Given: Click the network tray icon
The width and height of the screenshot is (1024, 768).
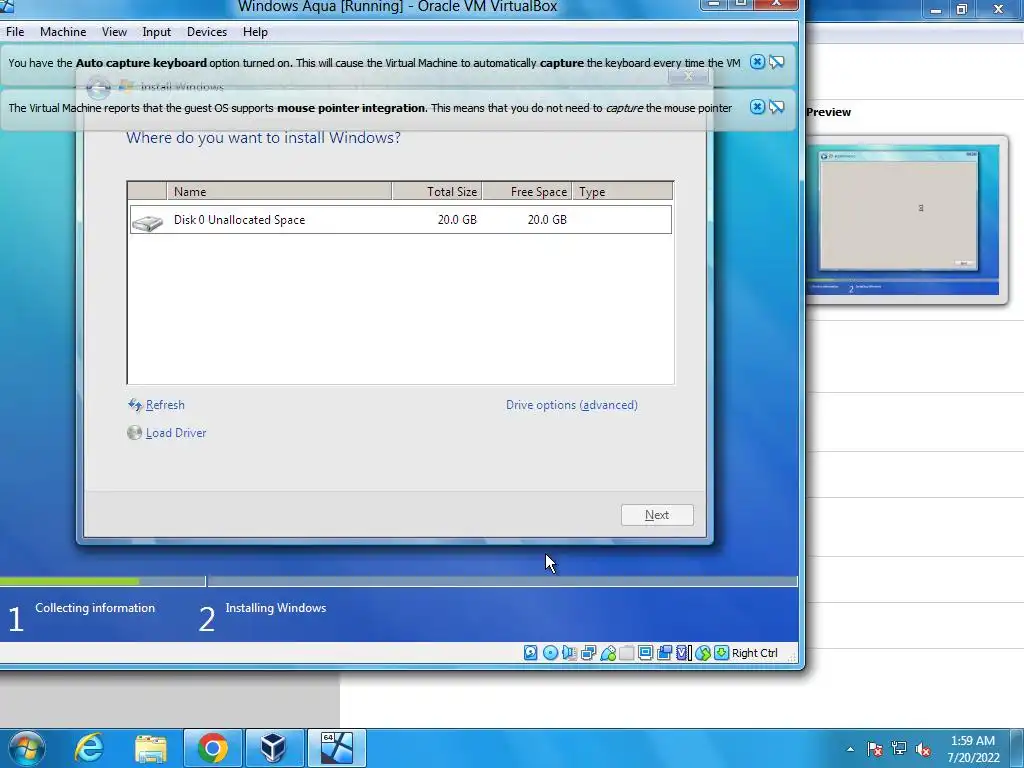Looking at the screenshot, I should click(x=899, y=749).
